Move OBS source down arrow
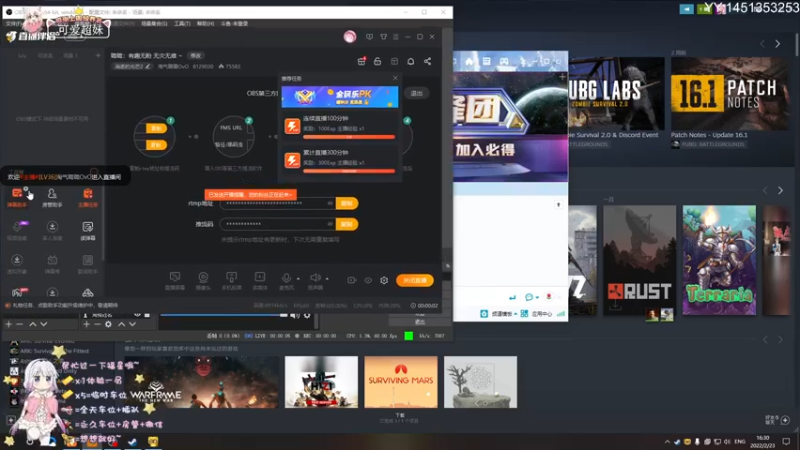The image size is (800, 450). [133, 324]
